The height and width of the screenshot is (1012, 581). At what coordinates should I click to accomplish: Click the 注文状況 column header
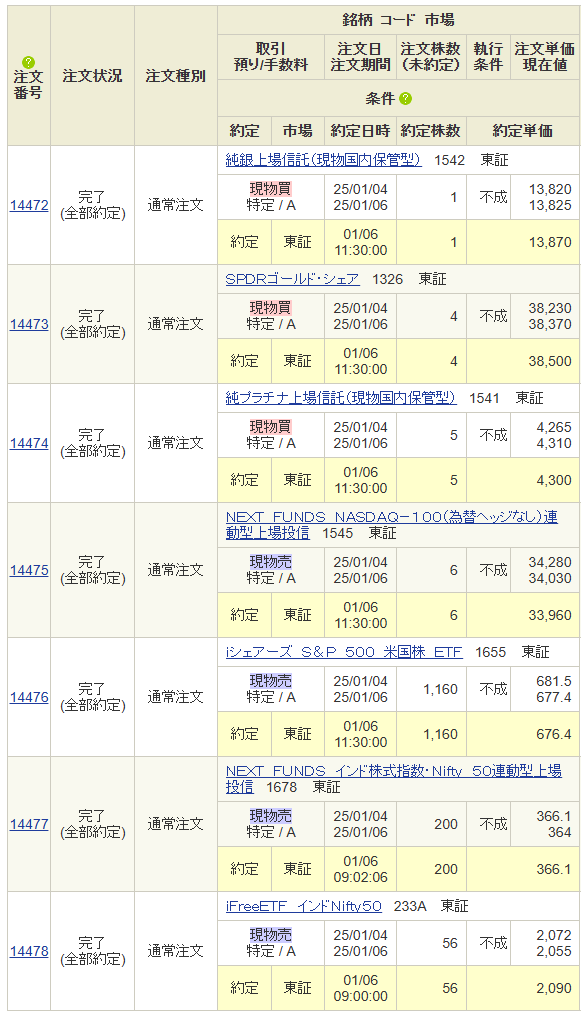[92, 76]
